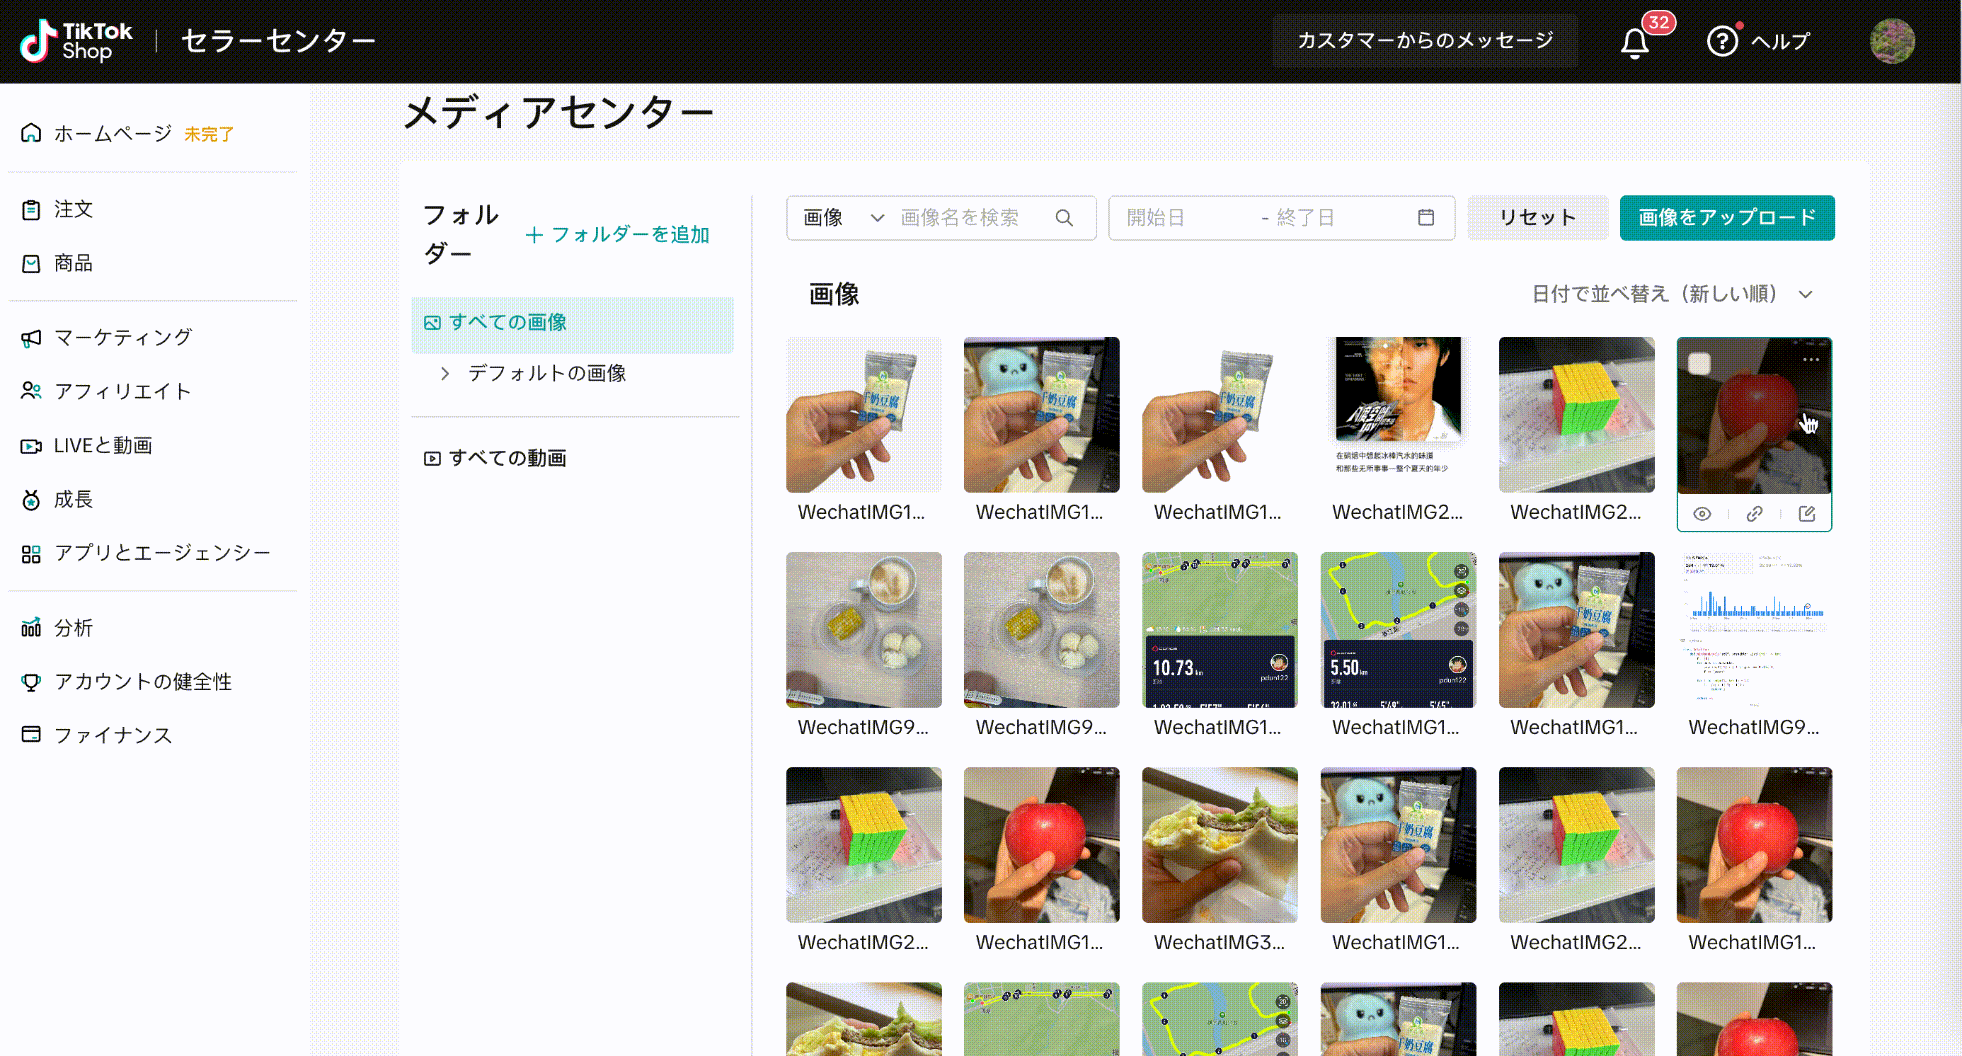Open アフィリエイト in the sidebar
1962x1056 pixels.
point(106,391)
